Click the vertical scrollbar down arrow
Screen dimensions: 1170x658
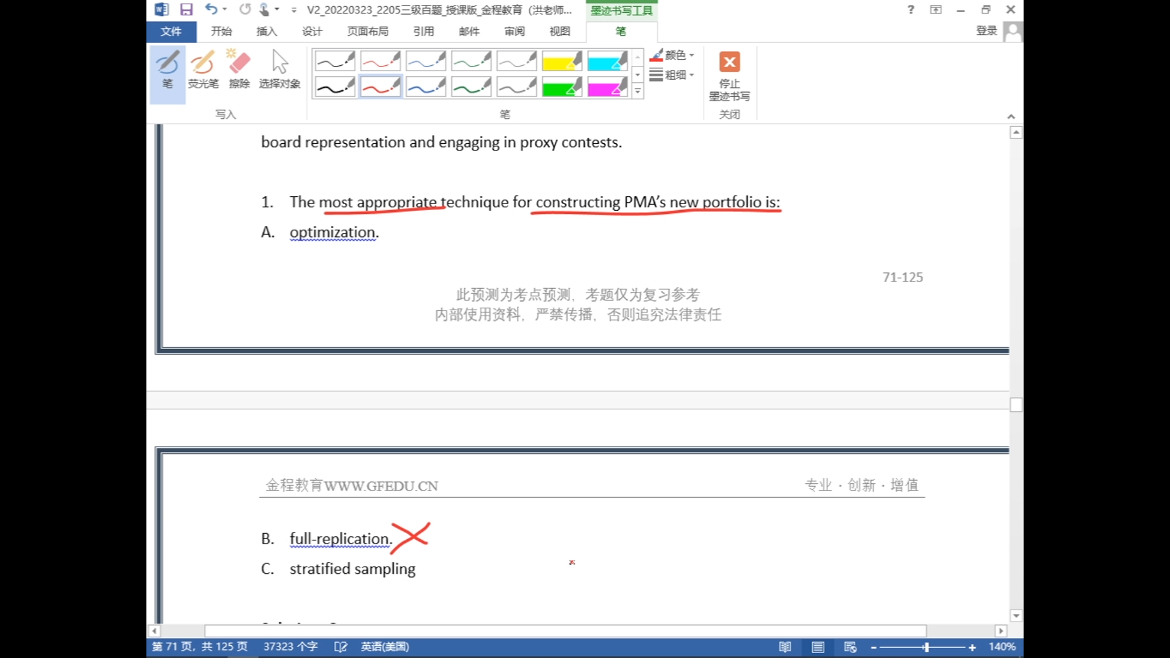[x=1016, y=616]
